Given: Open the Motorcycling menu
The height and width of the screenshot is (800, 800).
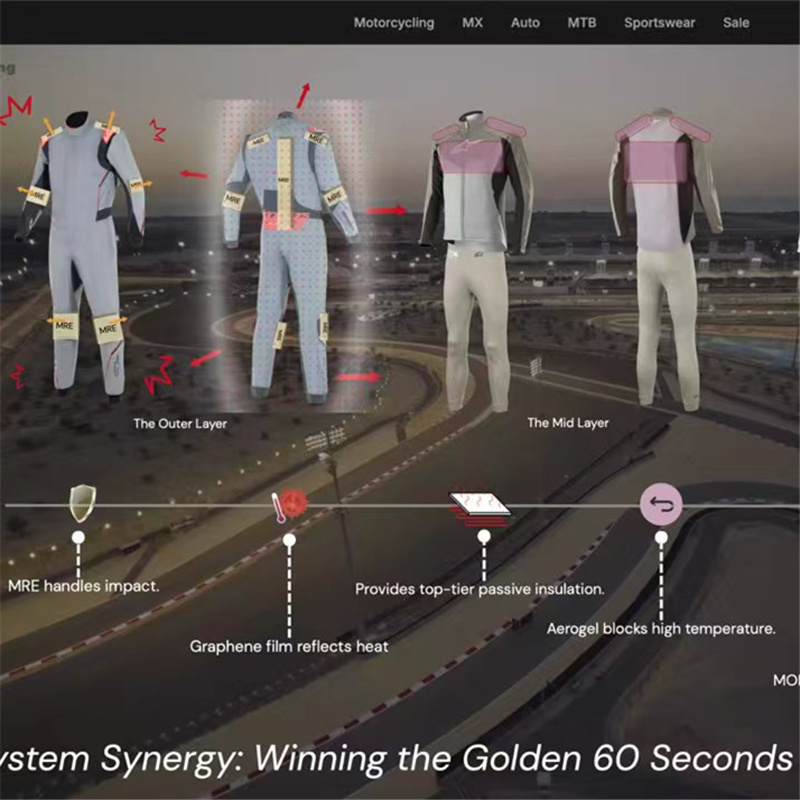Looking at the screenshot, I should [394, 23].
